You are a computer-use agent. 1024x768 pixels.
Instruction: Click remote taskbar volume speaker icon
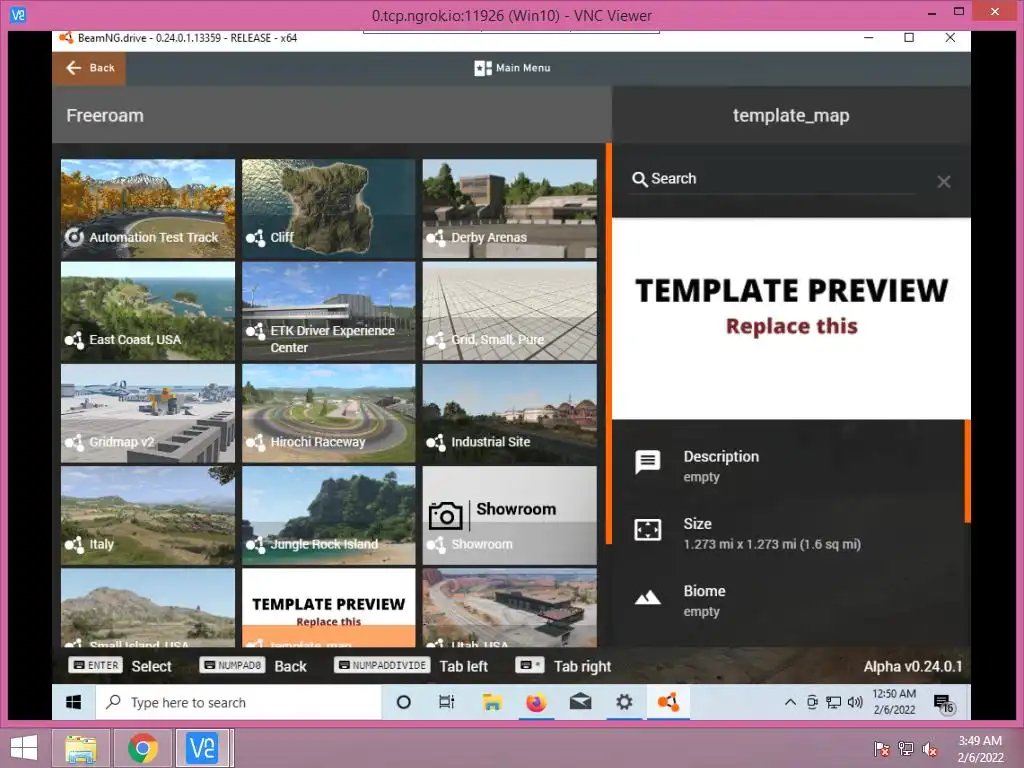[855, 702]
